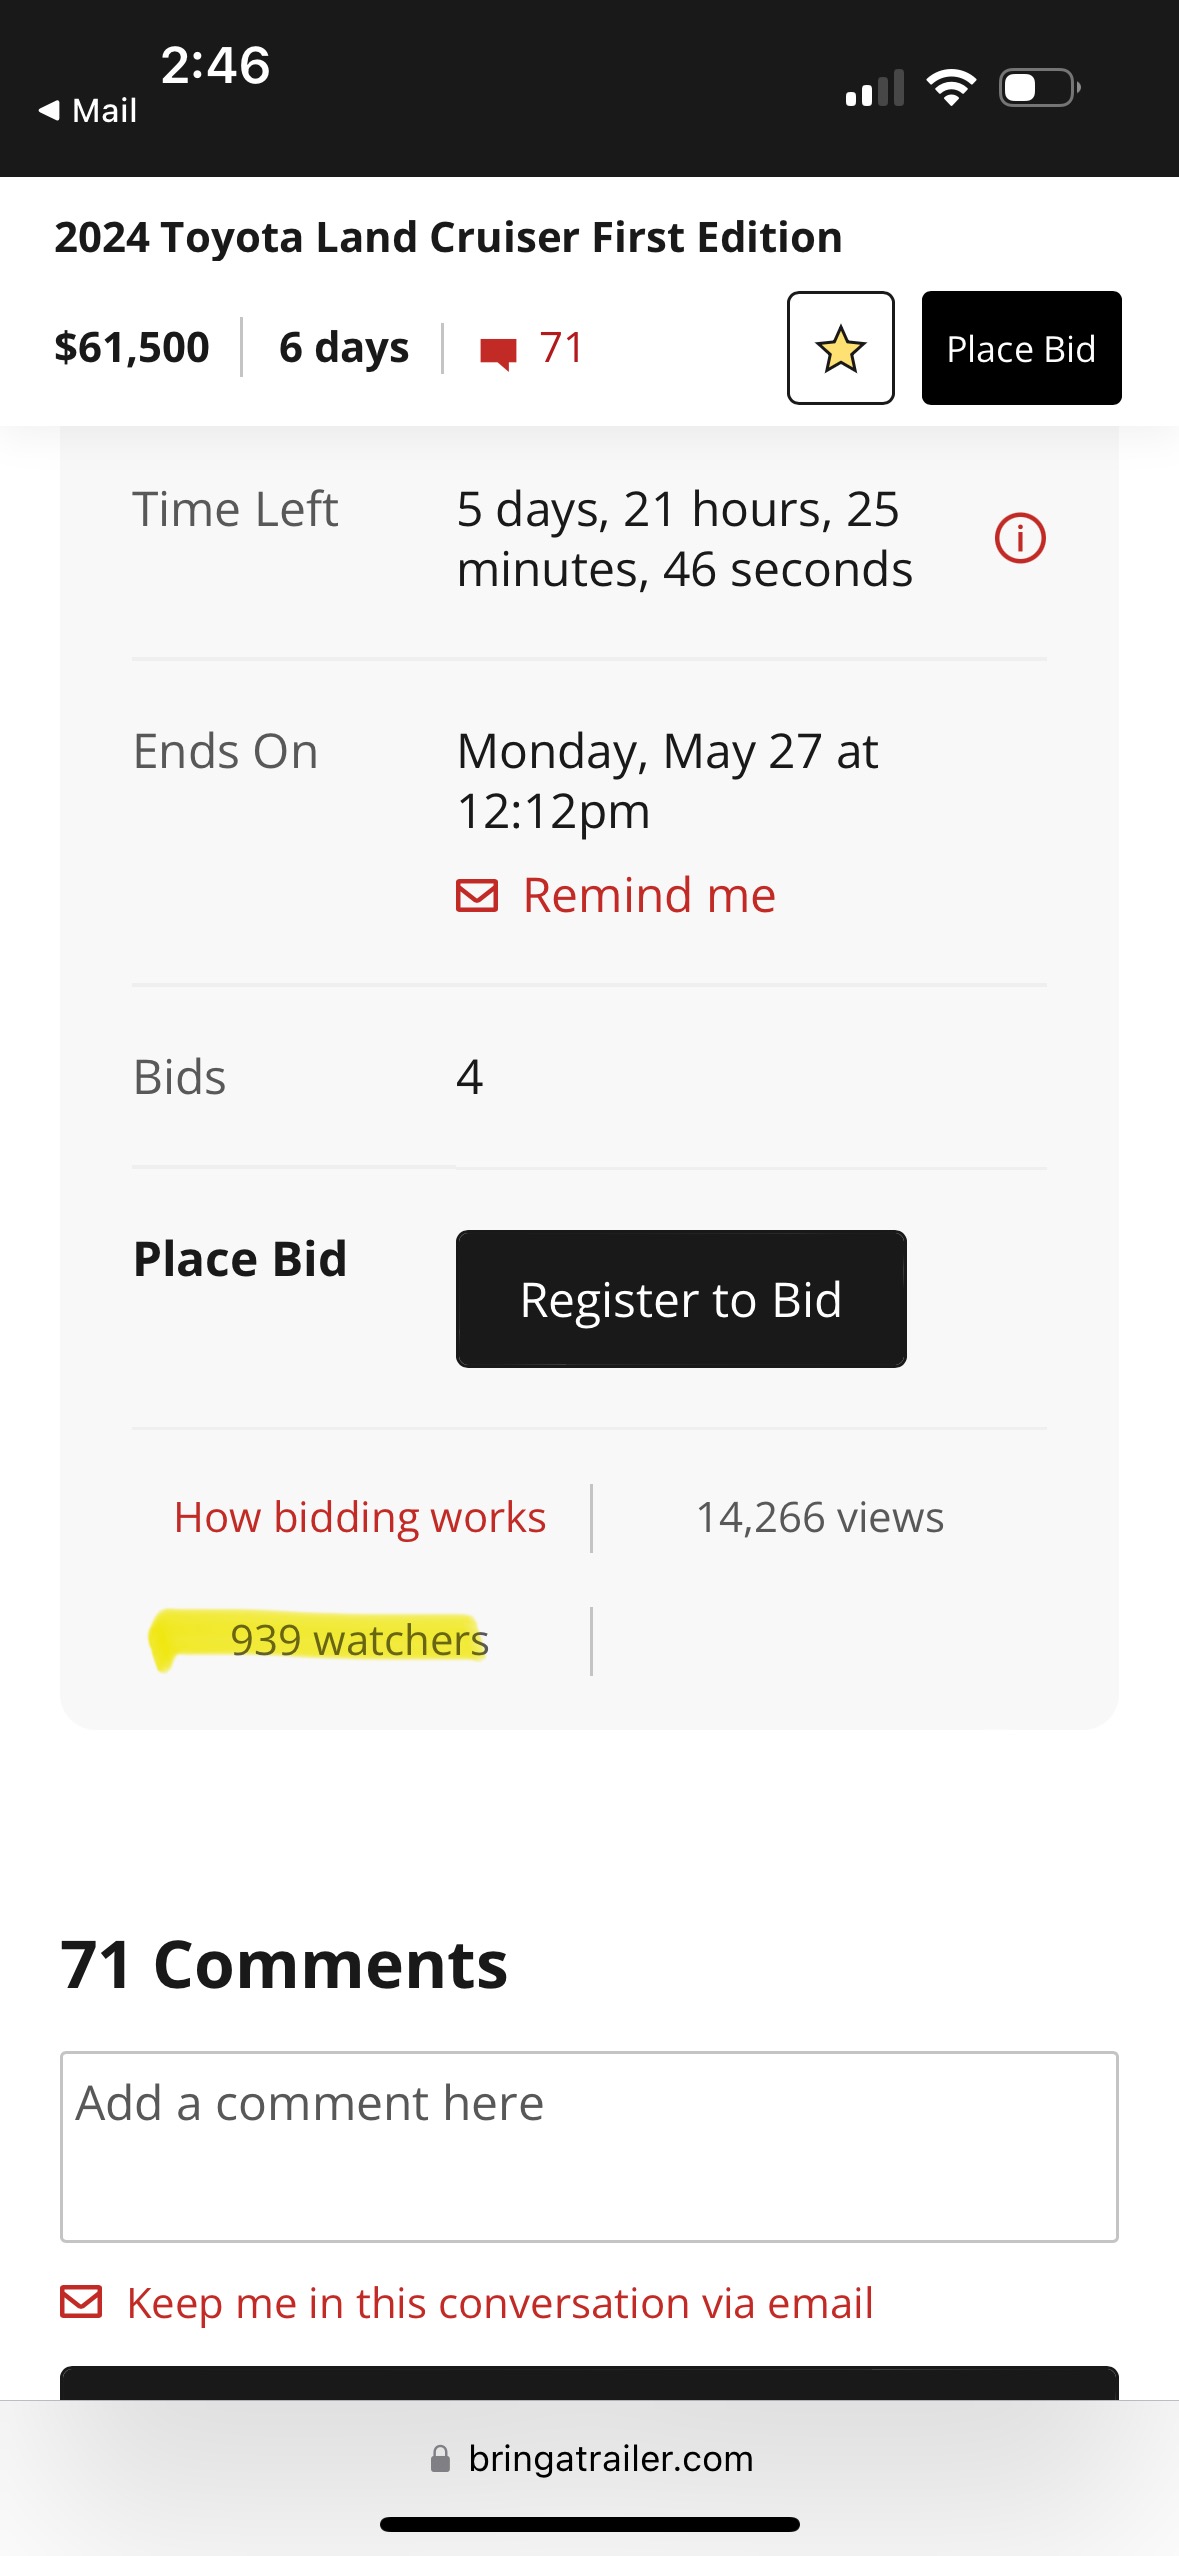Tap the lock icon in address bar
The height and width of the screenshot is (2556, 1179).
440,2459
